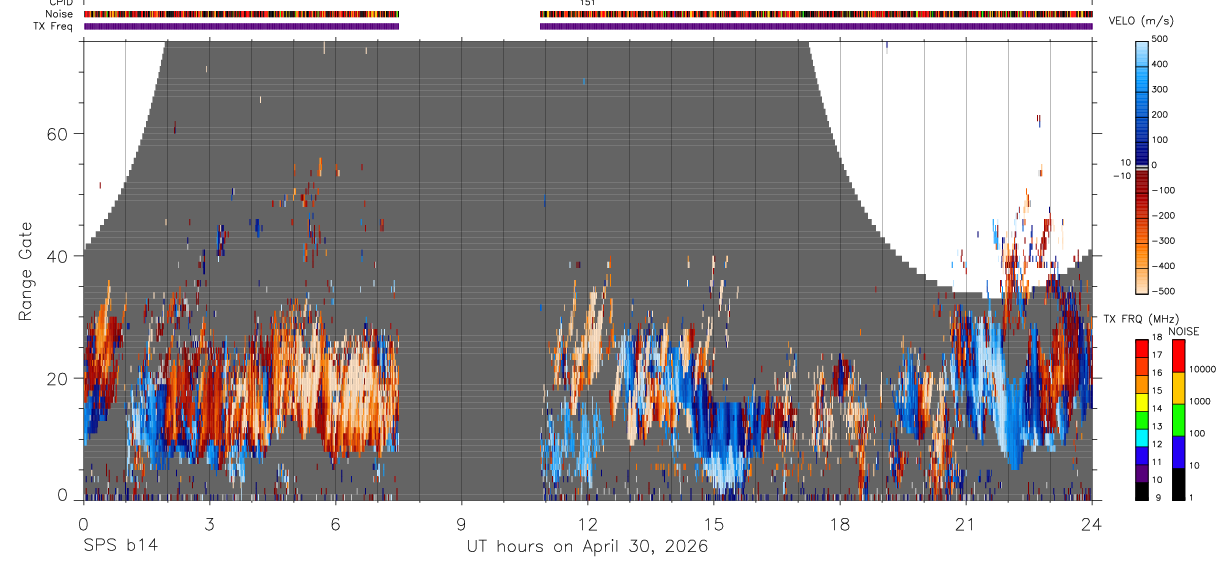Click the 'SPS b14' label

coord(120,546)
